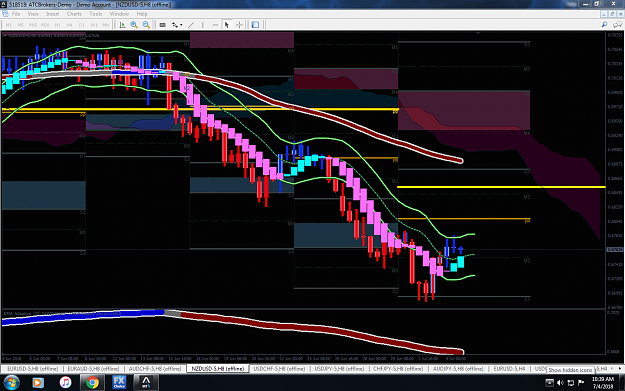Click the long yellow horizontal line at right

(501, 187)
